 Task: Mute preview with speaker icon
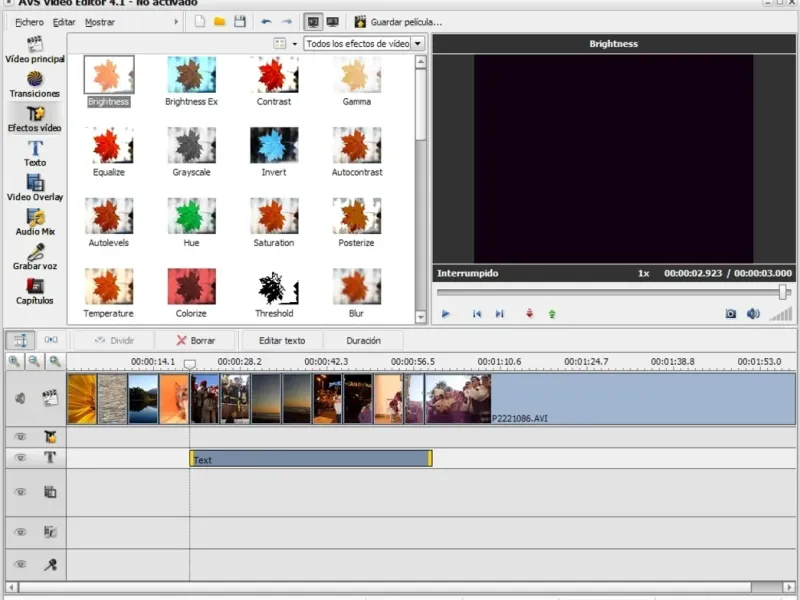click(753, 313)
